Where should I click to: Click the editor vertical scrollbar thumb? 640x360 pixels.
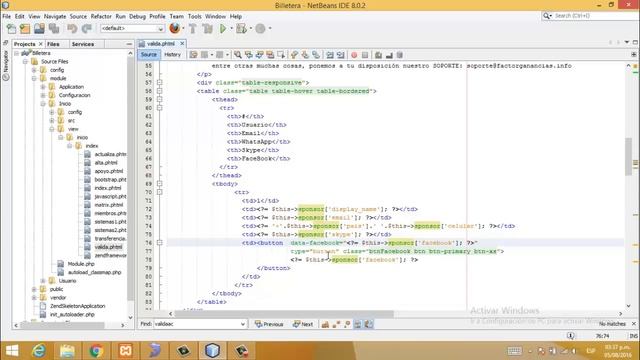click(629, 157)
